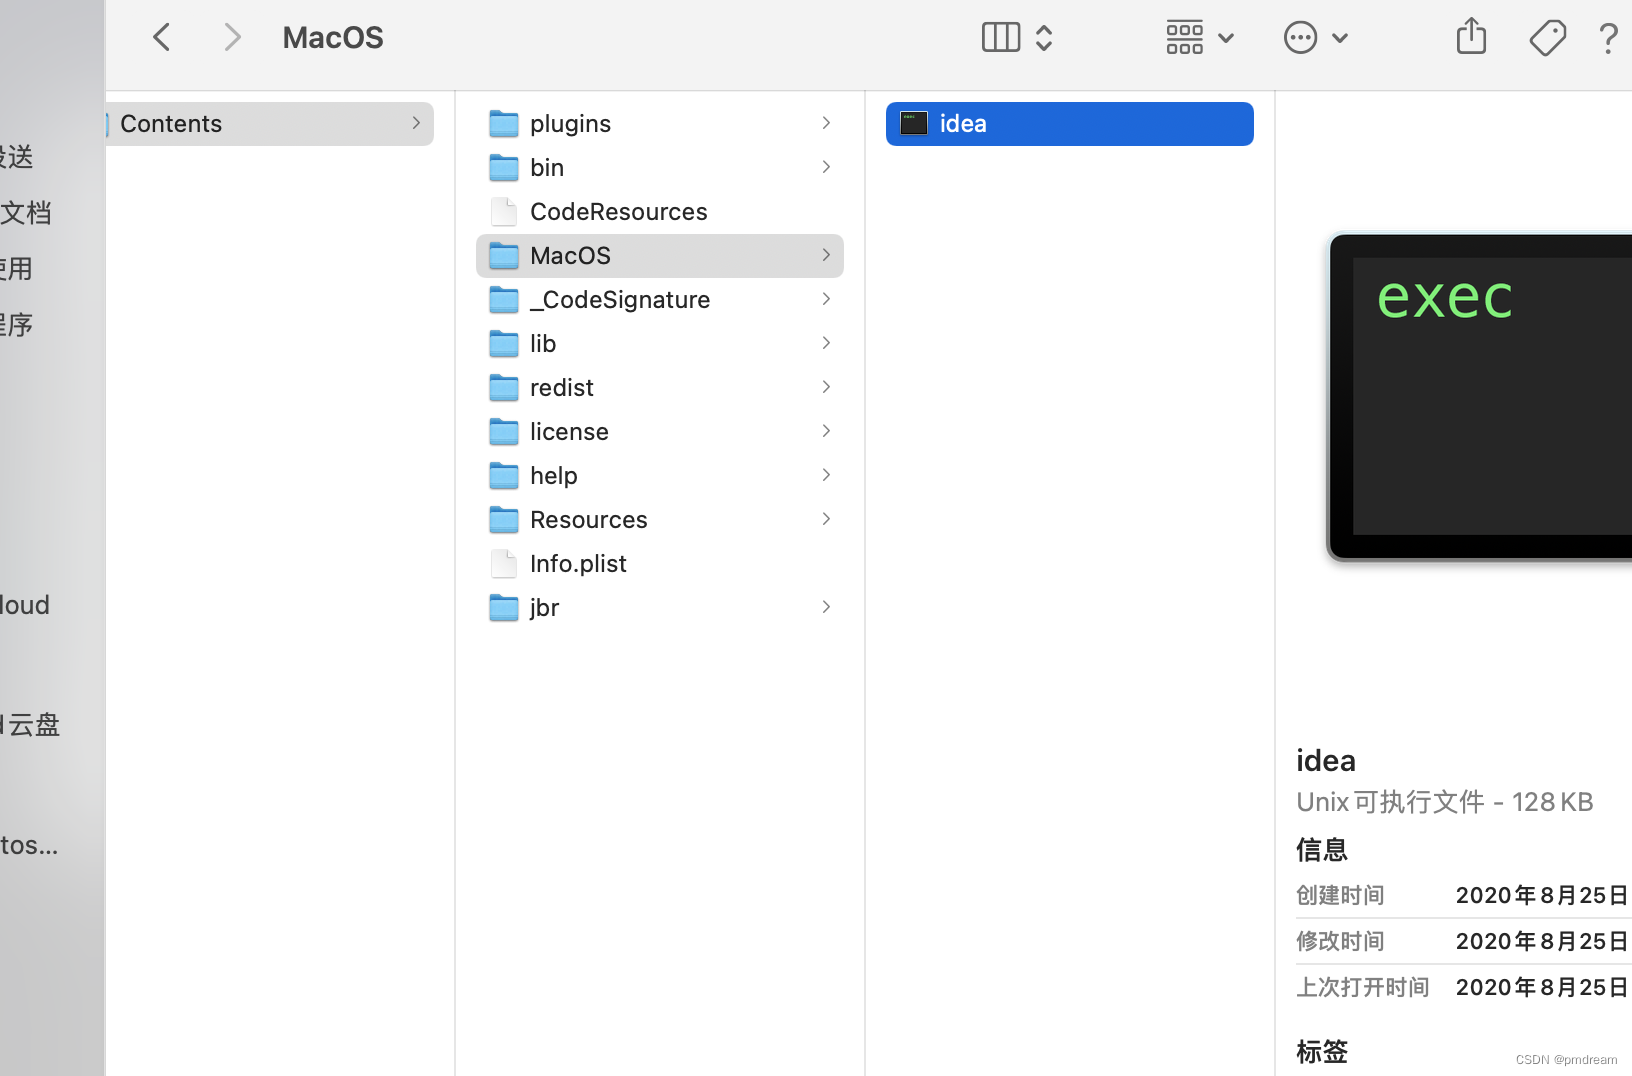Screen dimensions: 1632x1076
Task: Click the 上次打开时间 date value
Action: [x=1543, y=987]
